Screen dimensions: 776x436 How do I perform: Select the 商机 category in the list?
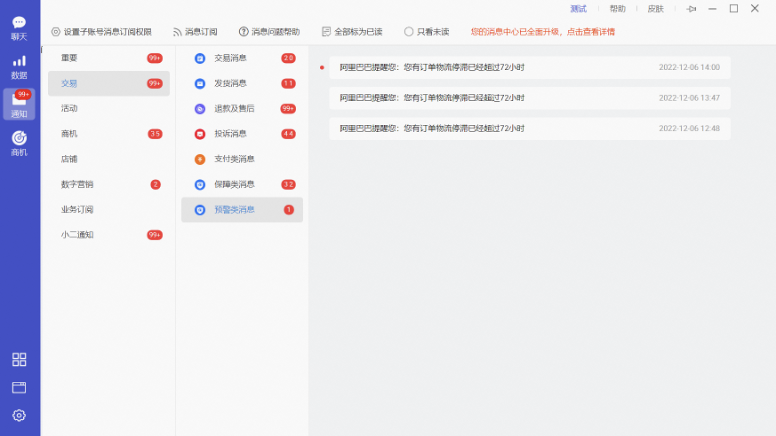(x=109, y=134)
